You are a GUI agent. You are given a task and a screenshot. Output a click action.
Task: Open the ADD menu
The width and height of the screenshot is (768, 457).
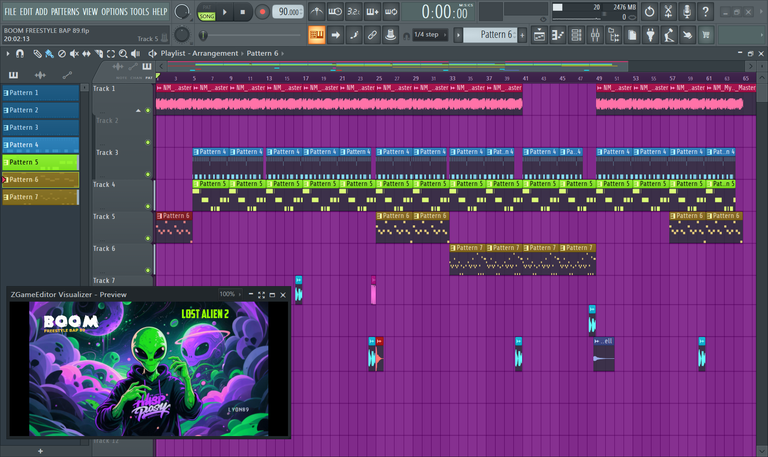[42, 11]
